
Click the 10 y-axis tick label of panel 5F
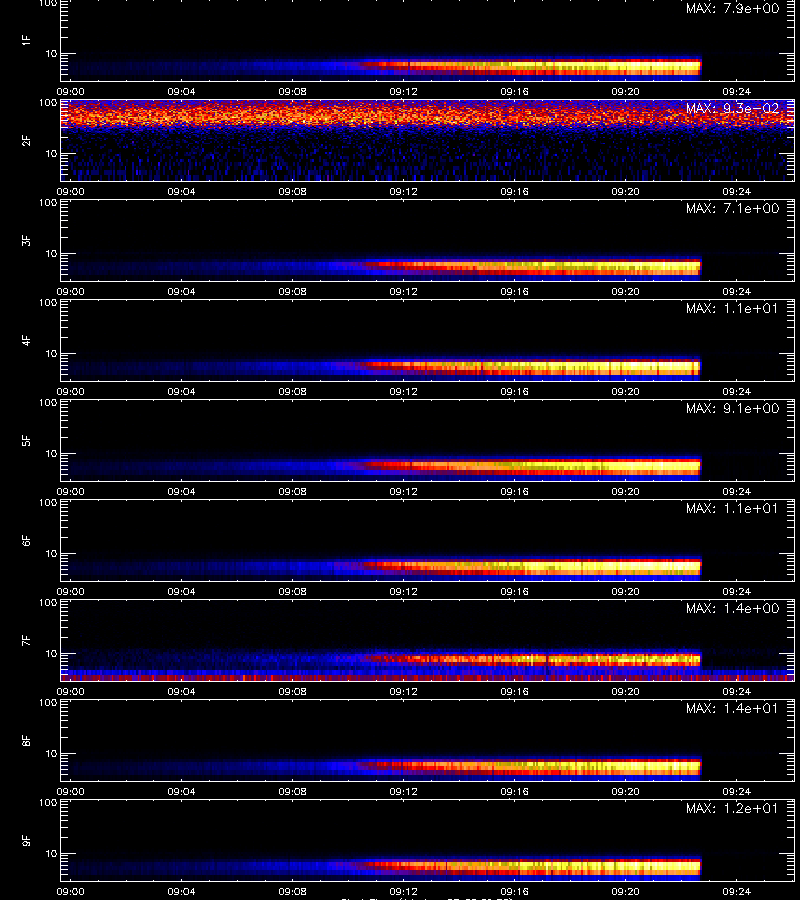[52, 453]
